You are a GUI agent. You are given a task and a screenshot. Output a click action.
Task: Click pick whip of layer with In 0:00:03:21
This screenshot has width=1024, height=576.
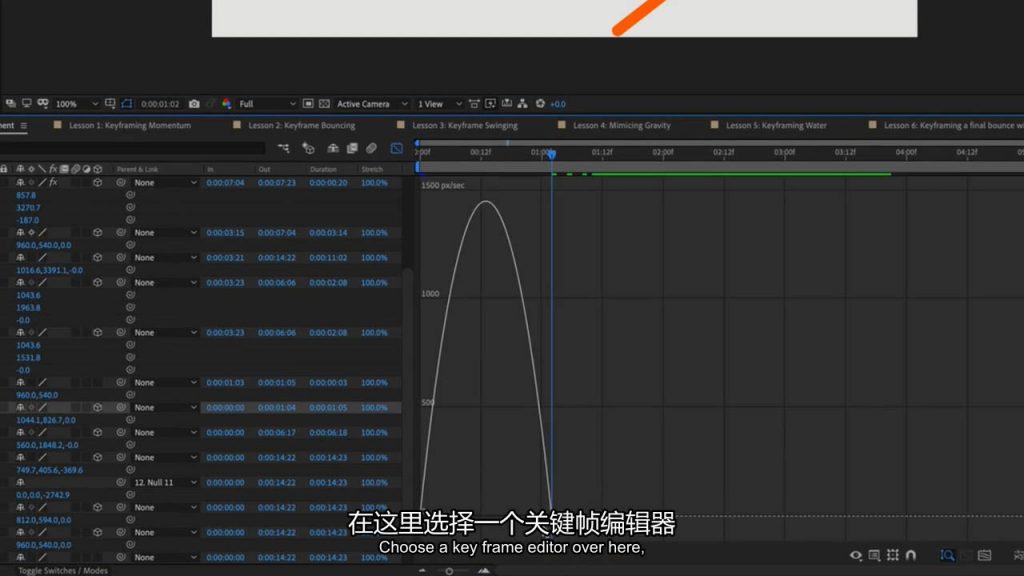tap(121, 257)
